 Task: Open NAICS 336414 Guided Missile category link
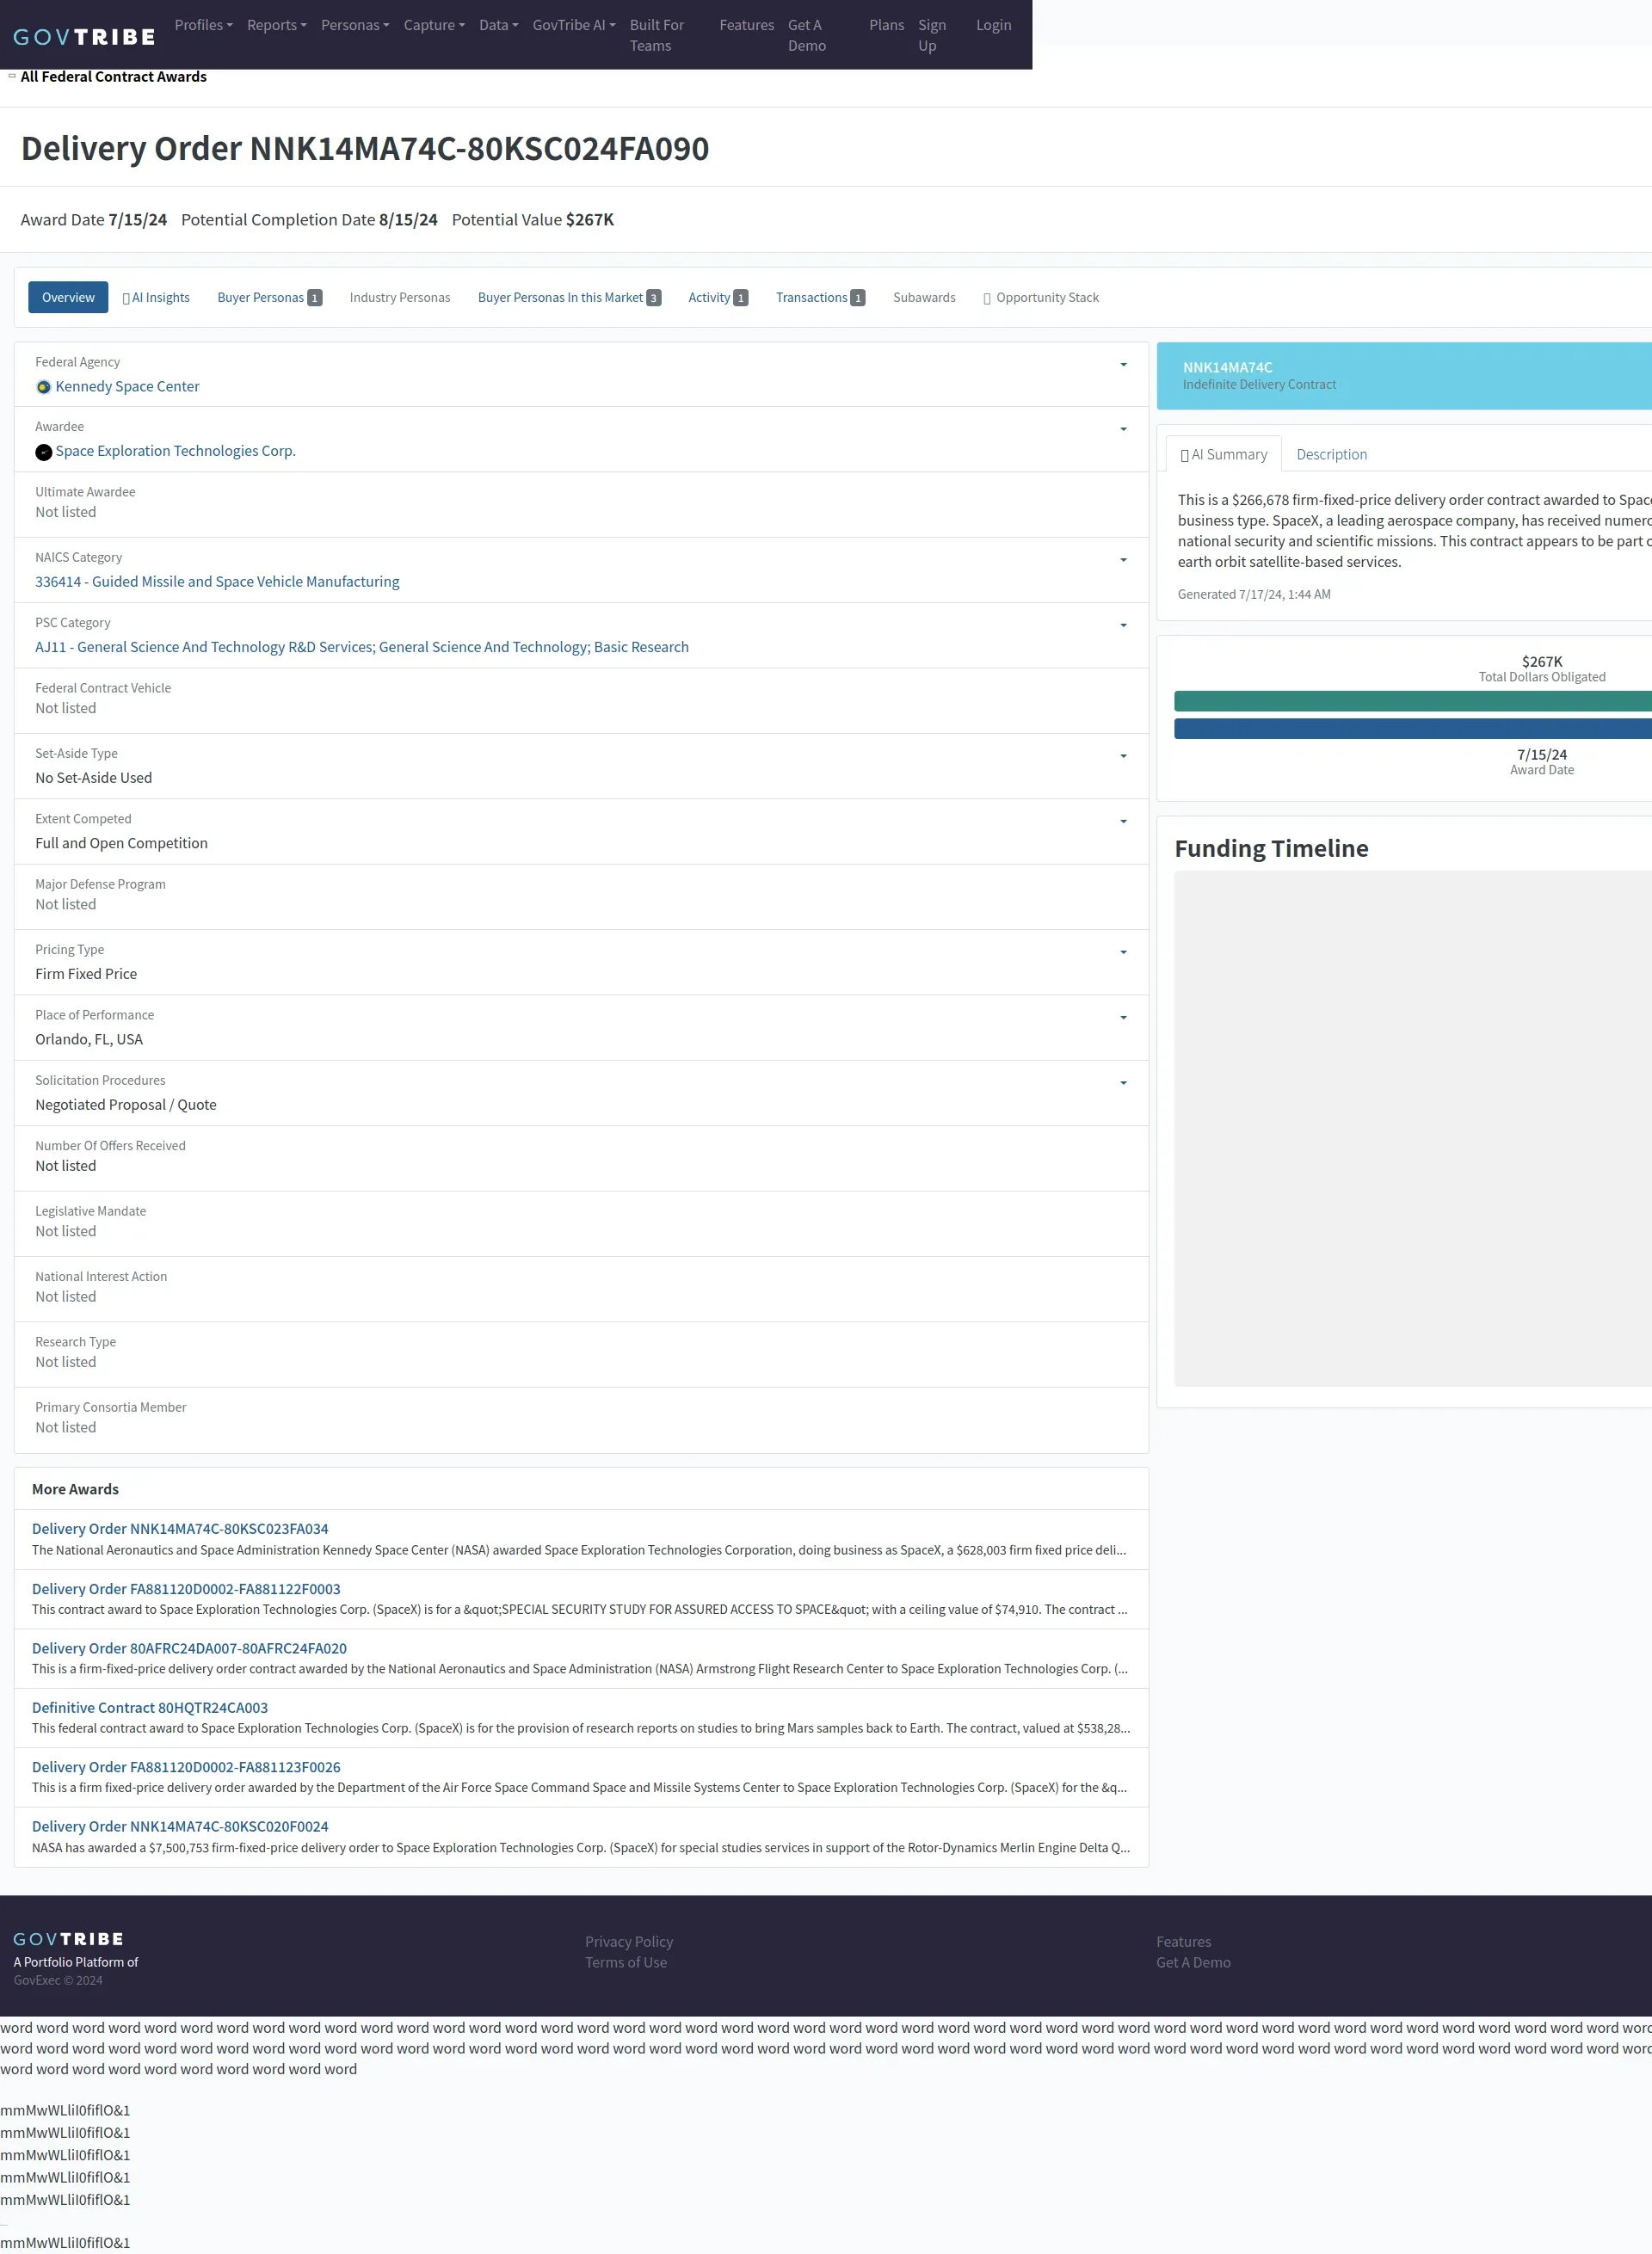[217, 582]
